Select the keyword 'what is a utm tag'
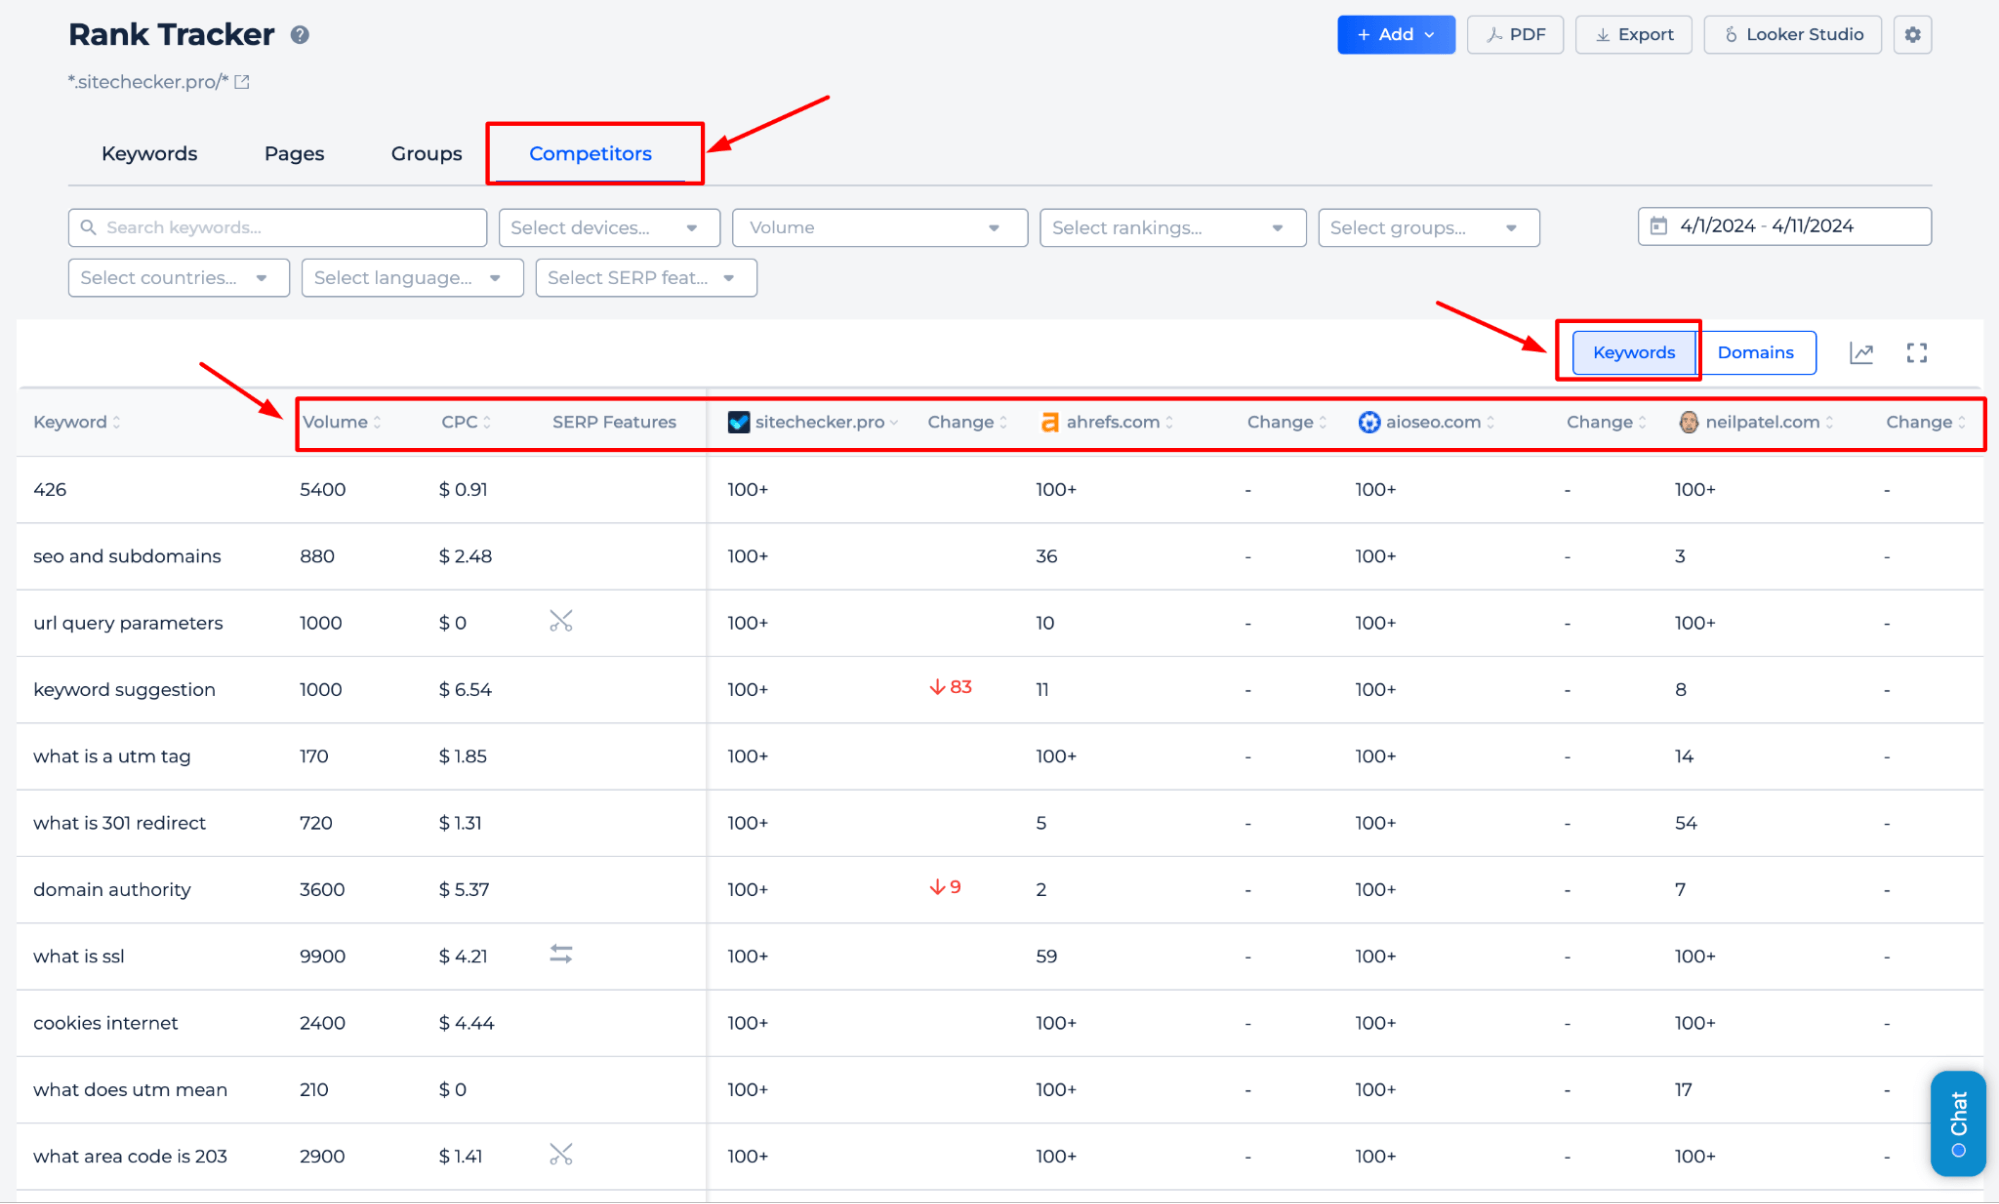Image resolution: width=1999 pixels, height=1204 pixels. click(x=112, y=756)
